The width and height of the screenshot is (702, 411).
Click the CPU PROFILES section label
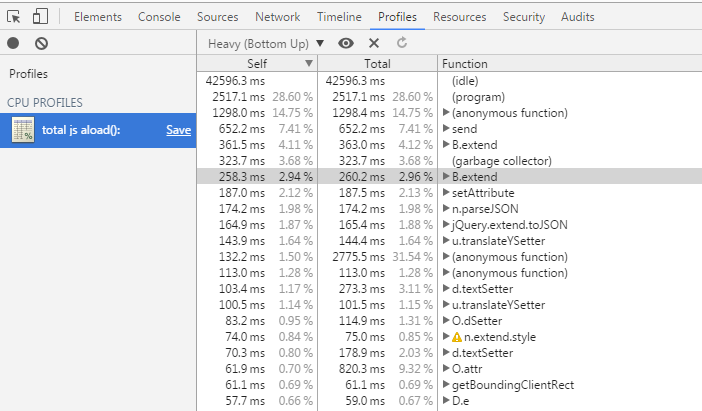(x=45, y=103)
